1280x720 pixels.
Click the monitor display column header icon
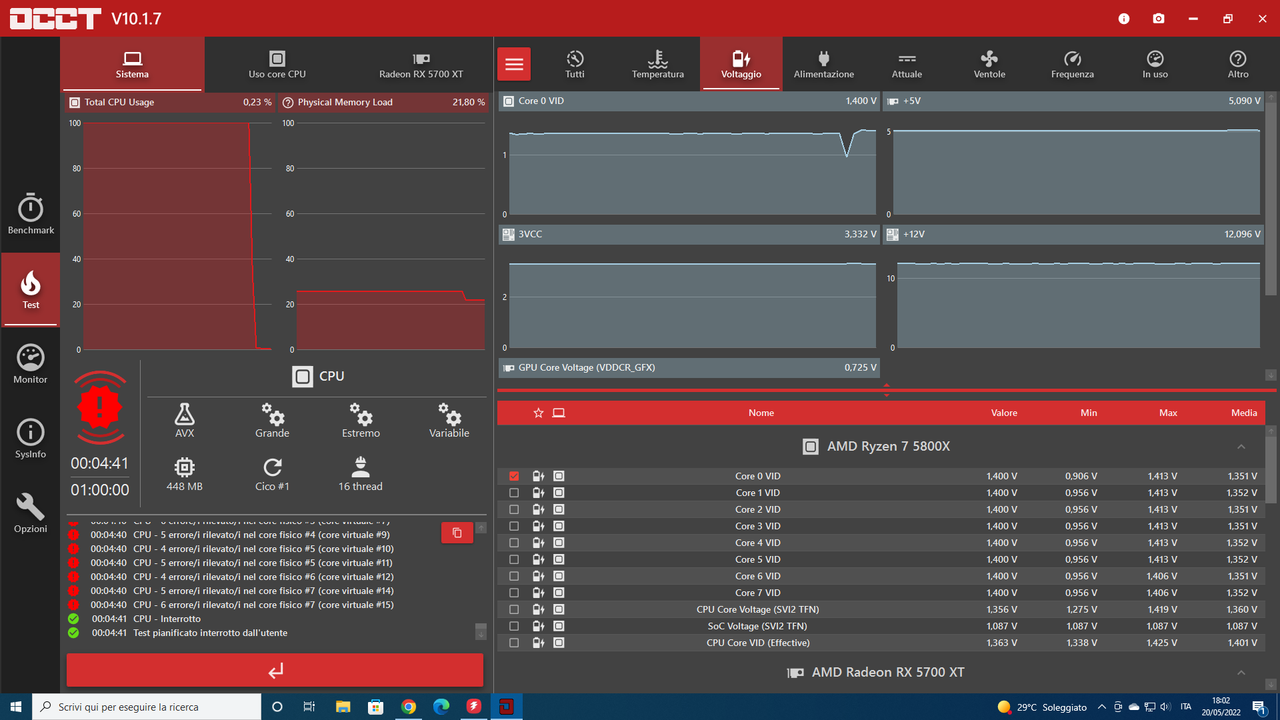[559, 413]
